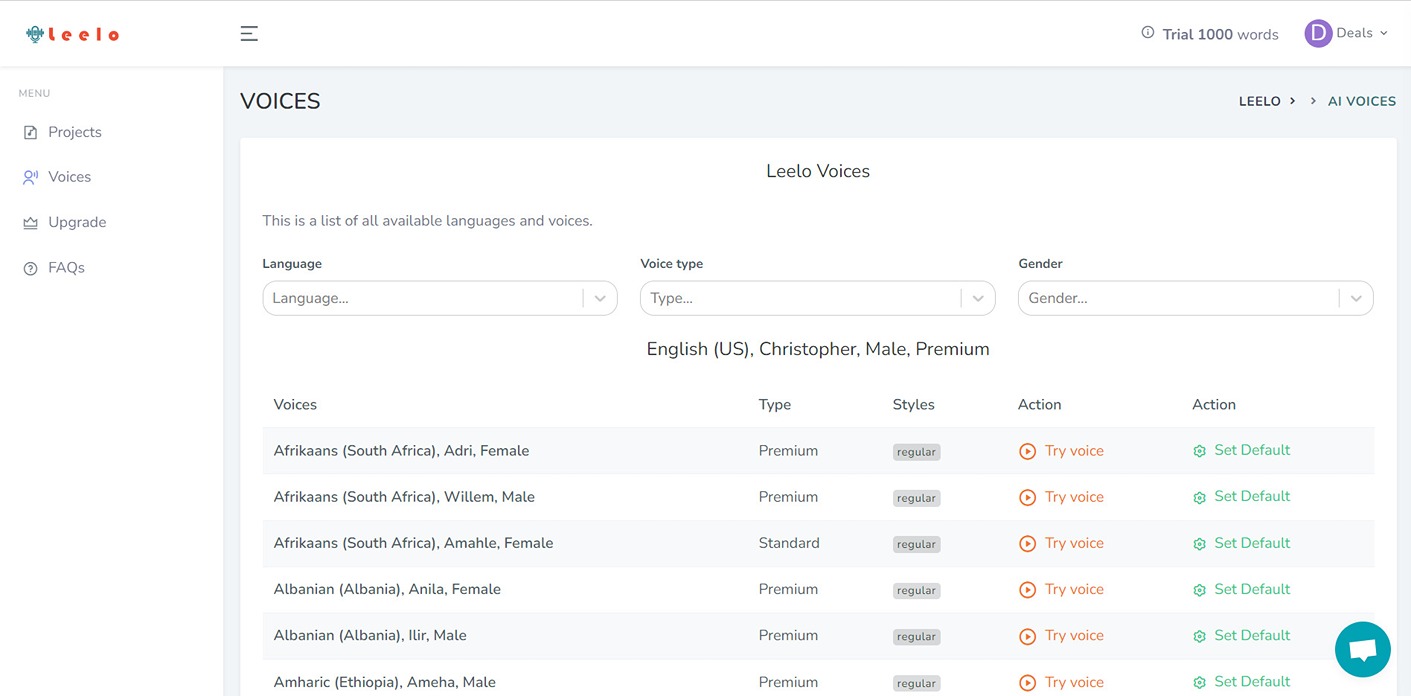Set Anila as default voice
Viewport: 1411px width, 696px height.
[x=1241, y=589]
